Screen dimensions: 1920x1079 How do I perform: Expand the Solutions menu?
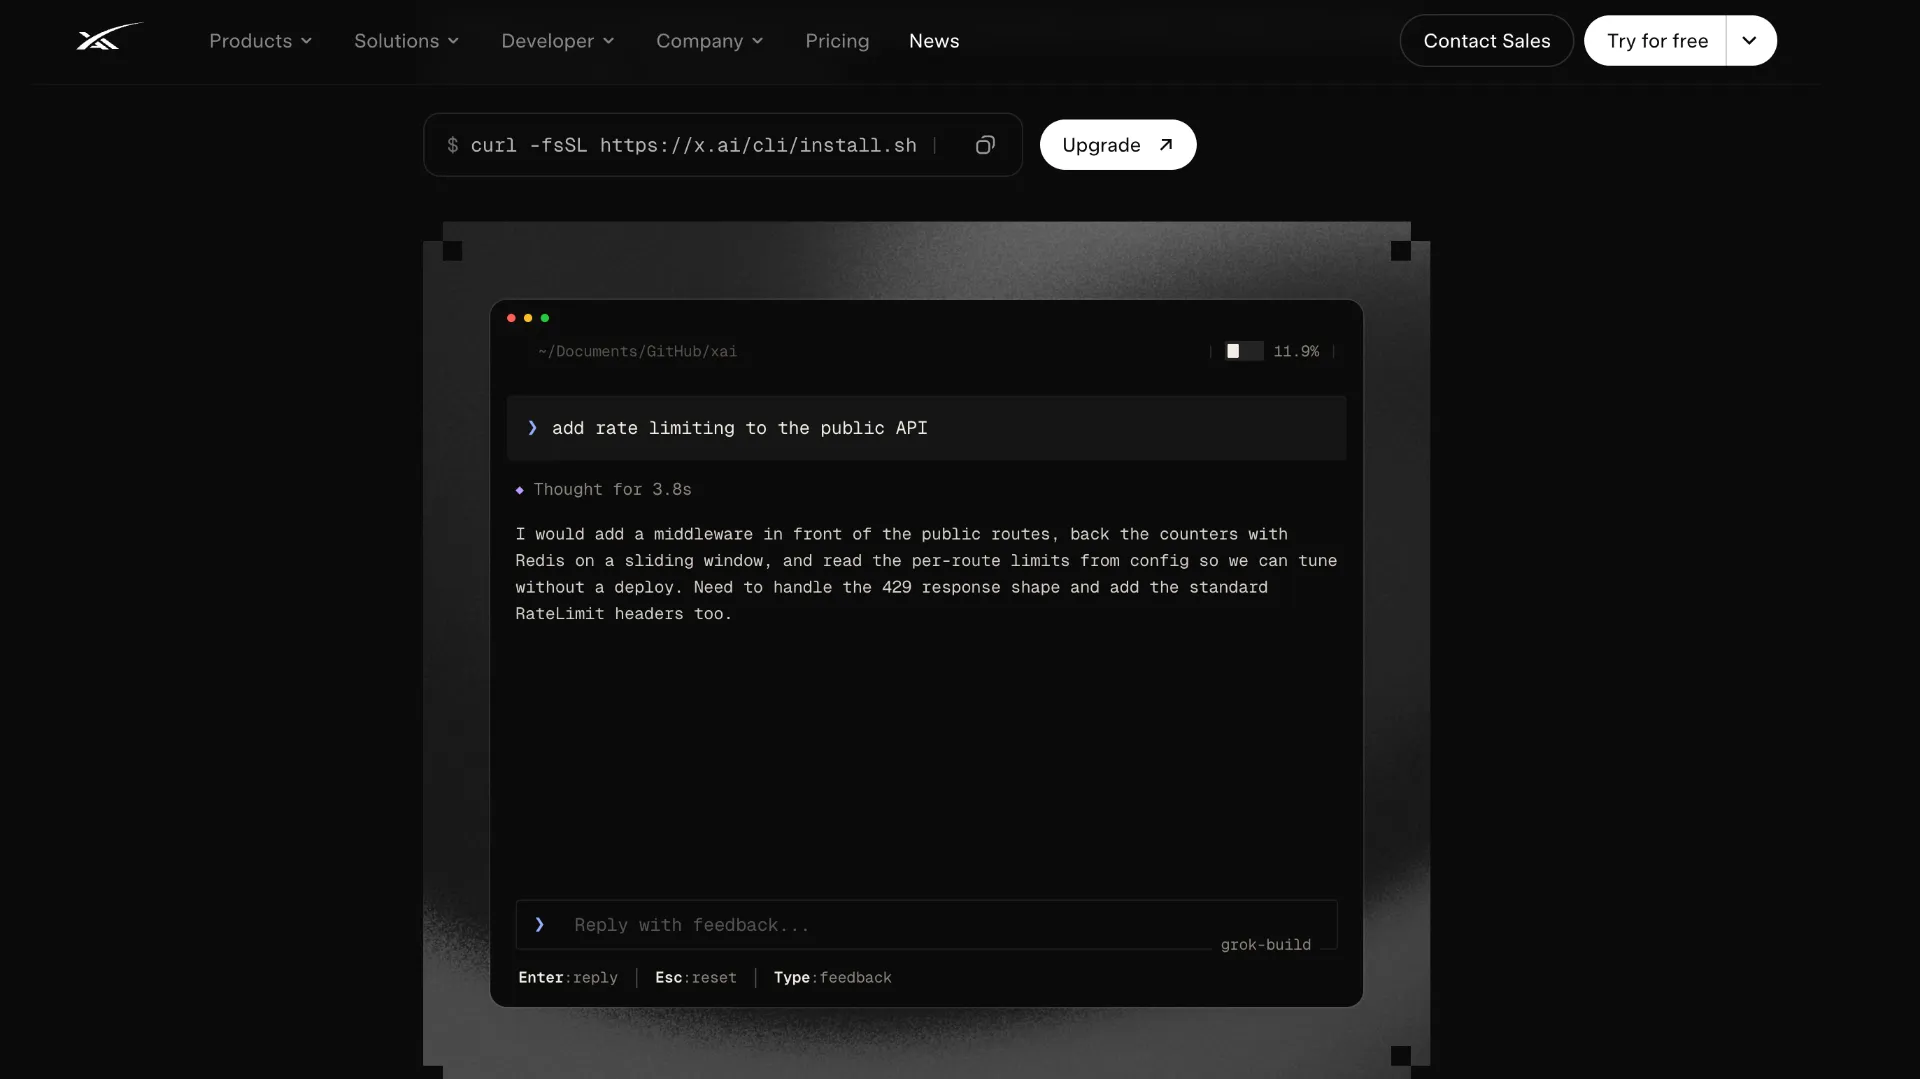pos(407,41)
